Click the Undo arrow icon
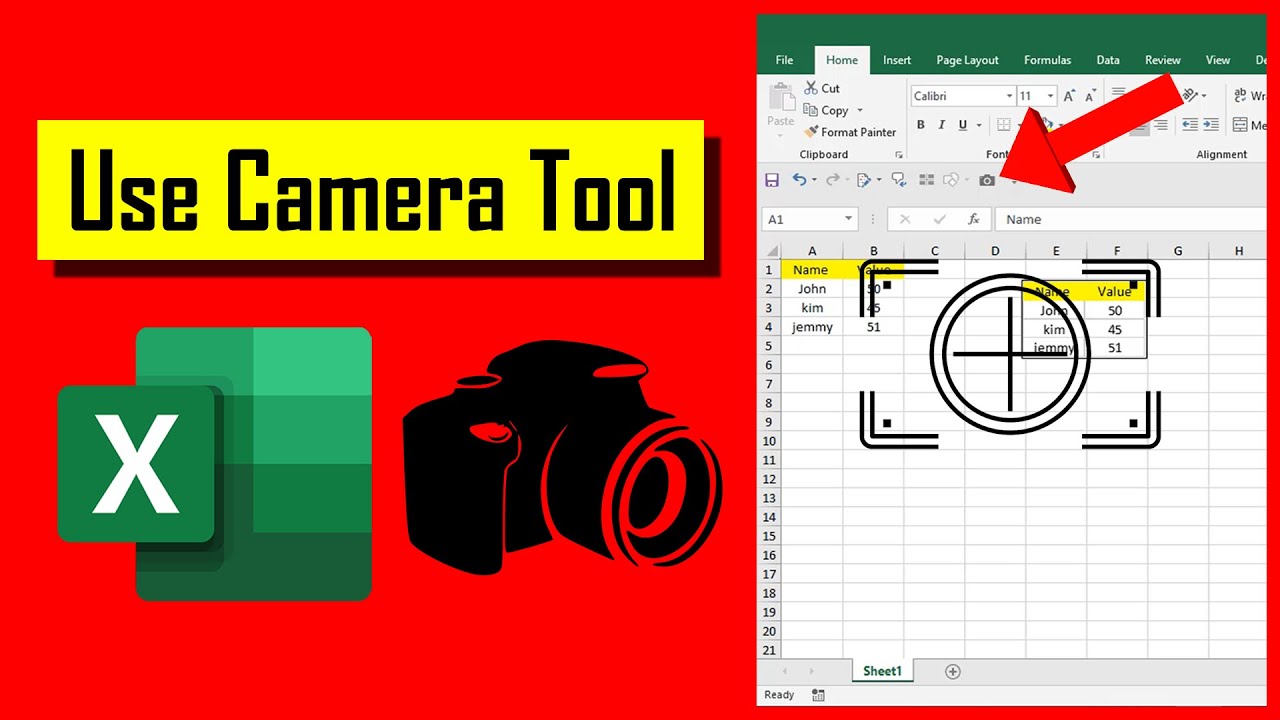Screen dimensions: 1280x720 (799, 180)
